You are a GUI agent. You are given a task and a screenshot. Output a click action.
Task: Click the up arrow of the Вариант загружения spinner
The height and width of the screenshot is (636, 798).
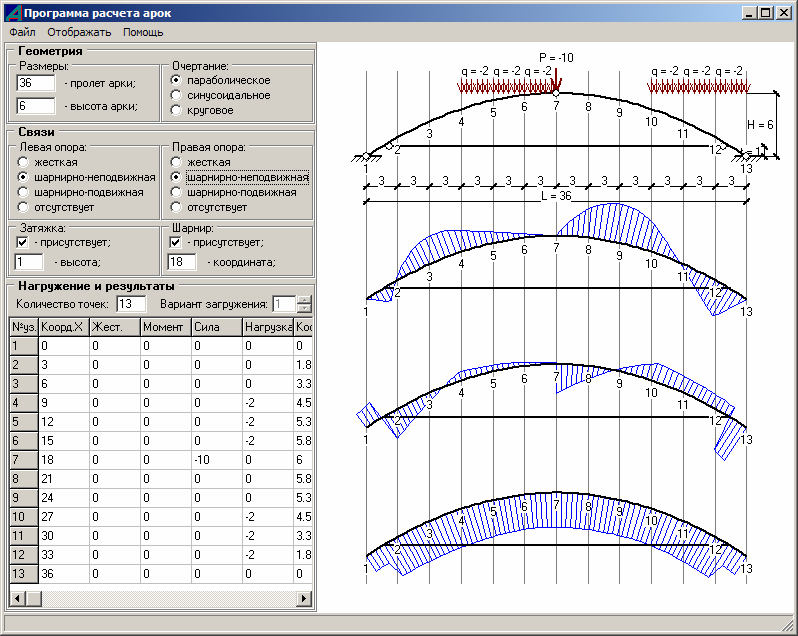point(305,299)
